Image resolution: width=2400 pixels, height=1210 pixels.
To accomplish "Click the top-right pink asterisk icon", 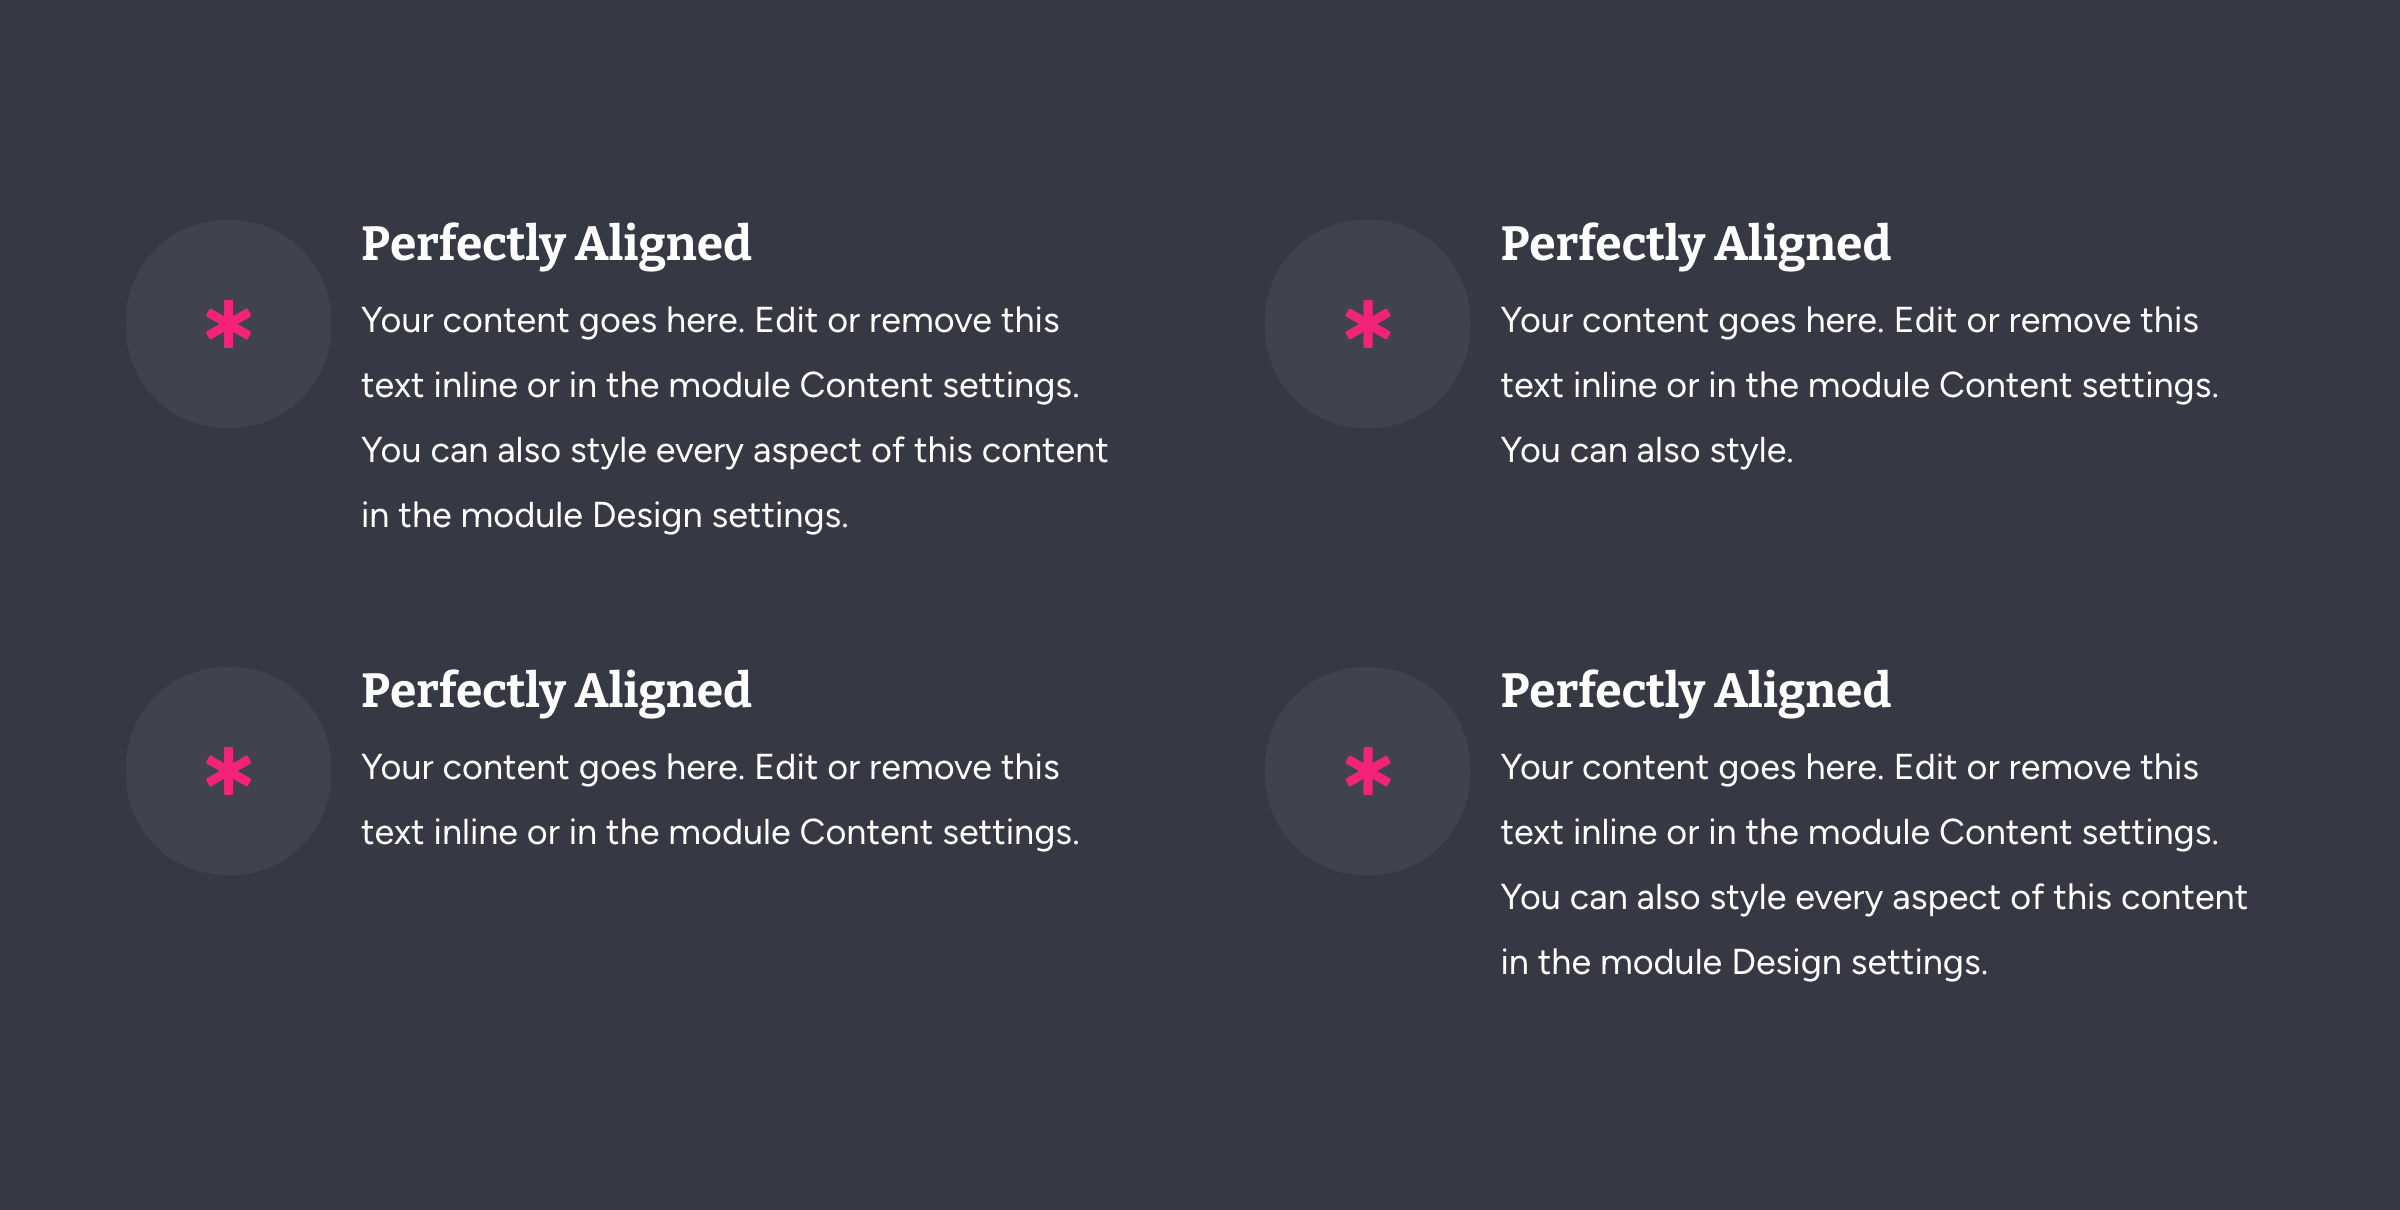I will pyautogui.click(x=1368, y=324).
